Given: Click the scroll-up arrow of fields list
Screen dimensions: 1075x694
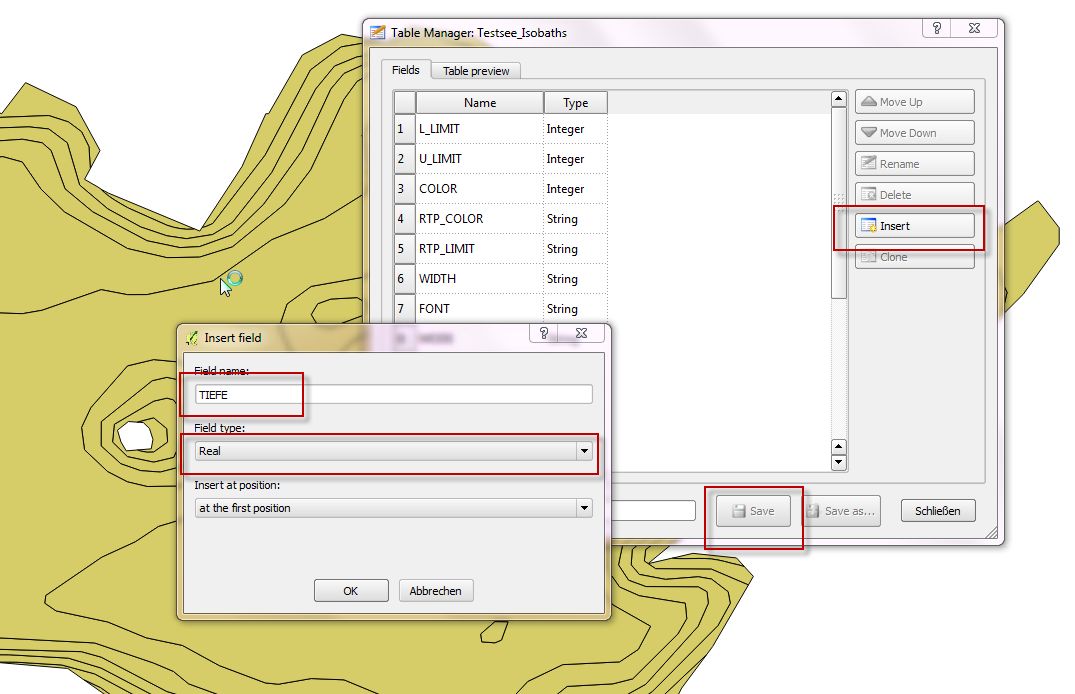Looking at the screenshot, I should pyautogui.click(x=839, y=99).
